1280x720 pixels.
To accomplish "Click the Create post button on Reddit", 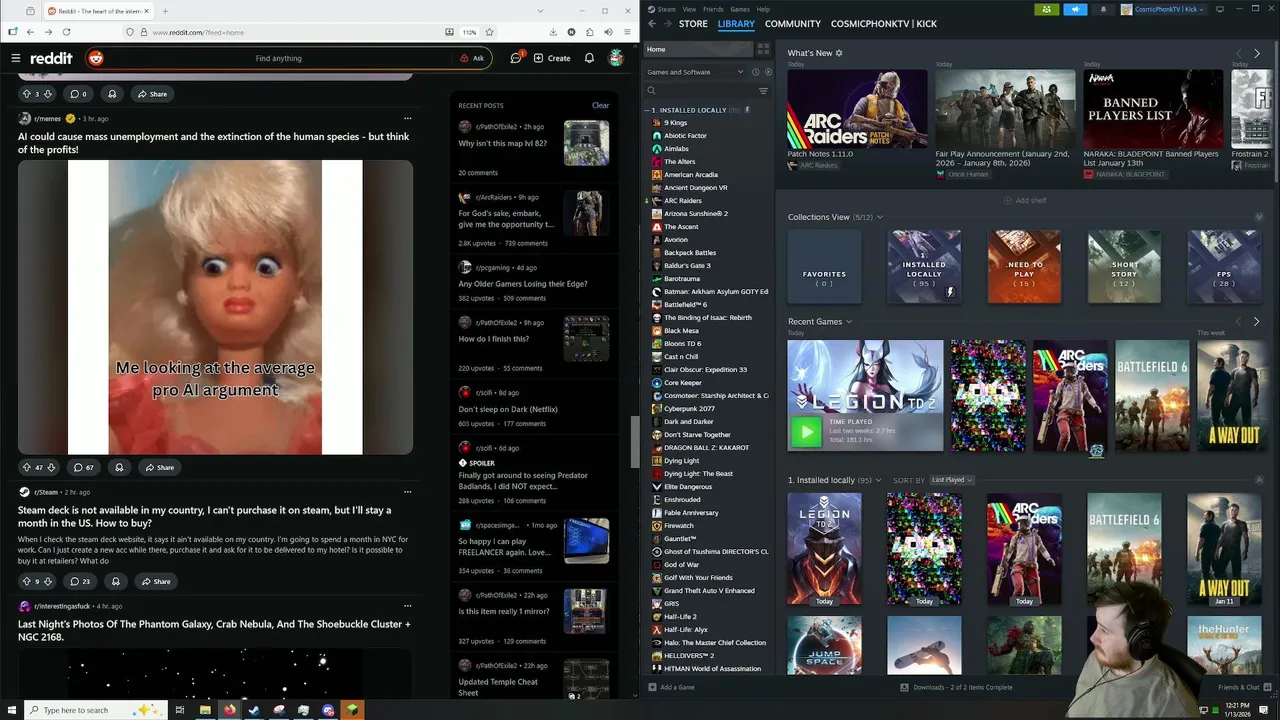I will [552, 58].
